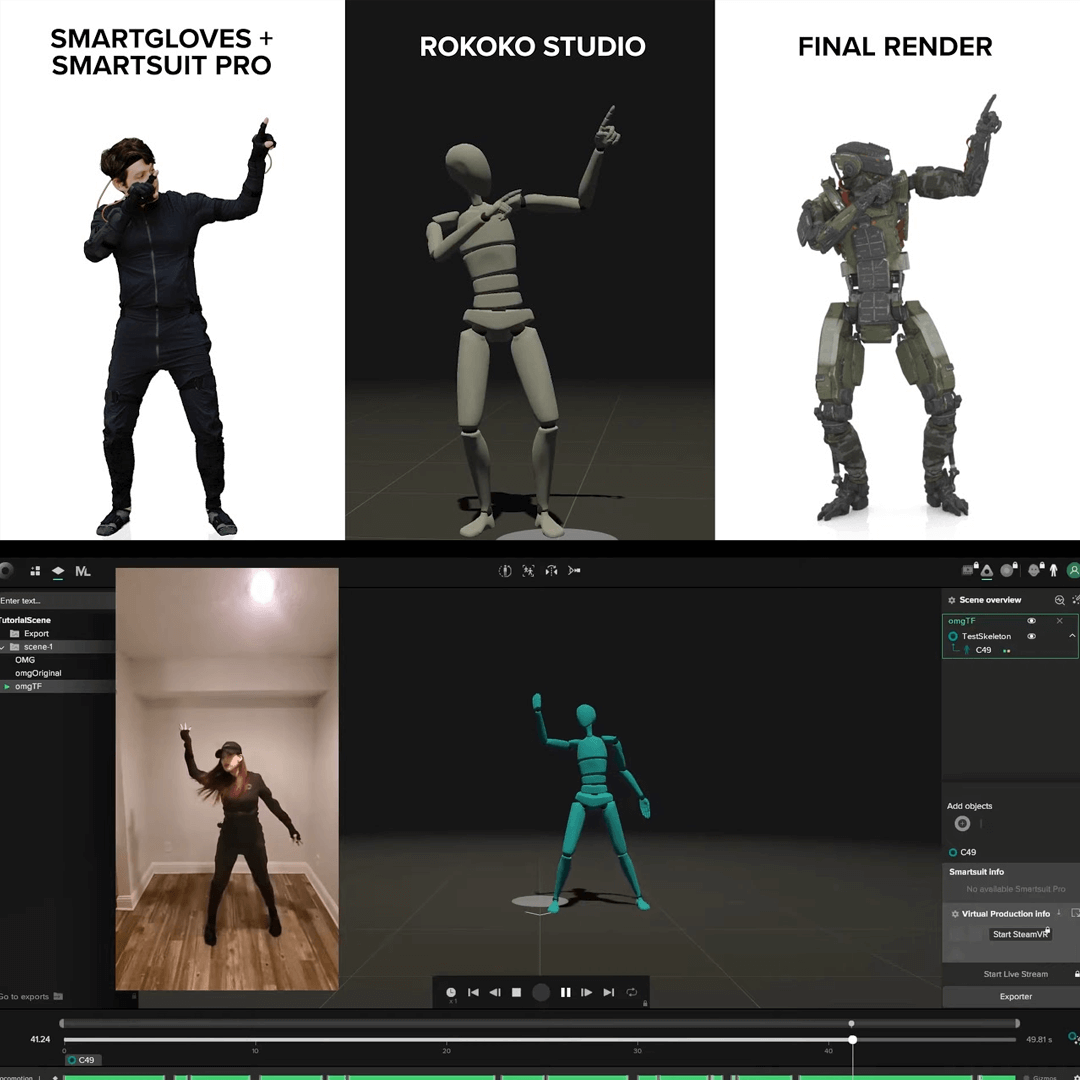Toggle visibility of TestSkeleton
This screenshot has height=1080, width=1080.
point(1032,636)
